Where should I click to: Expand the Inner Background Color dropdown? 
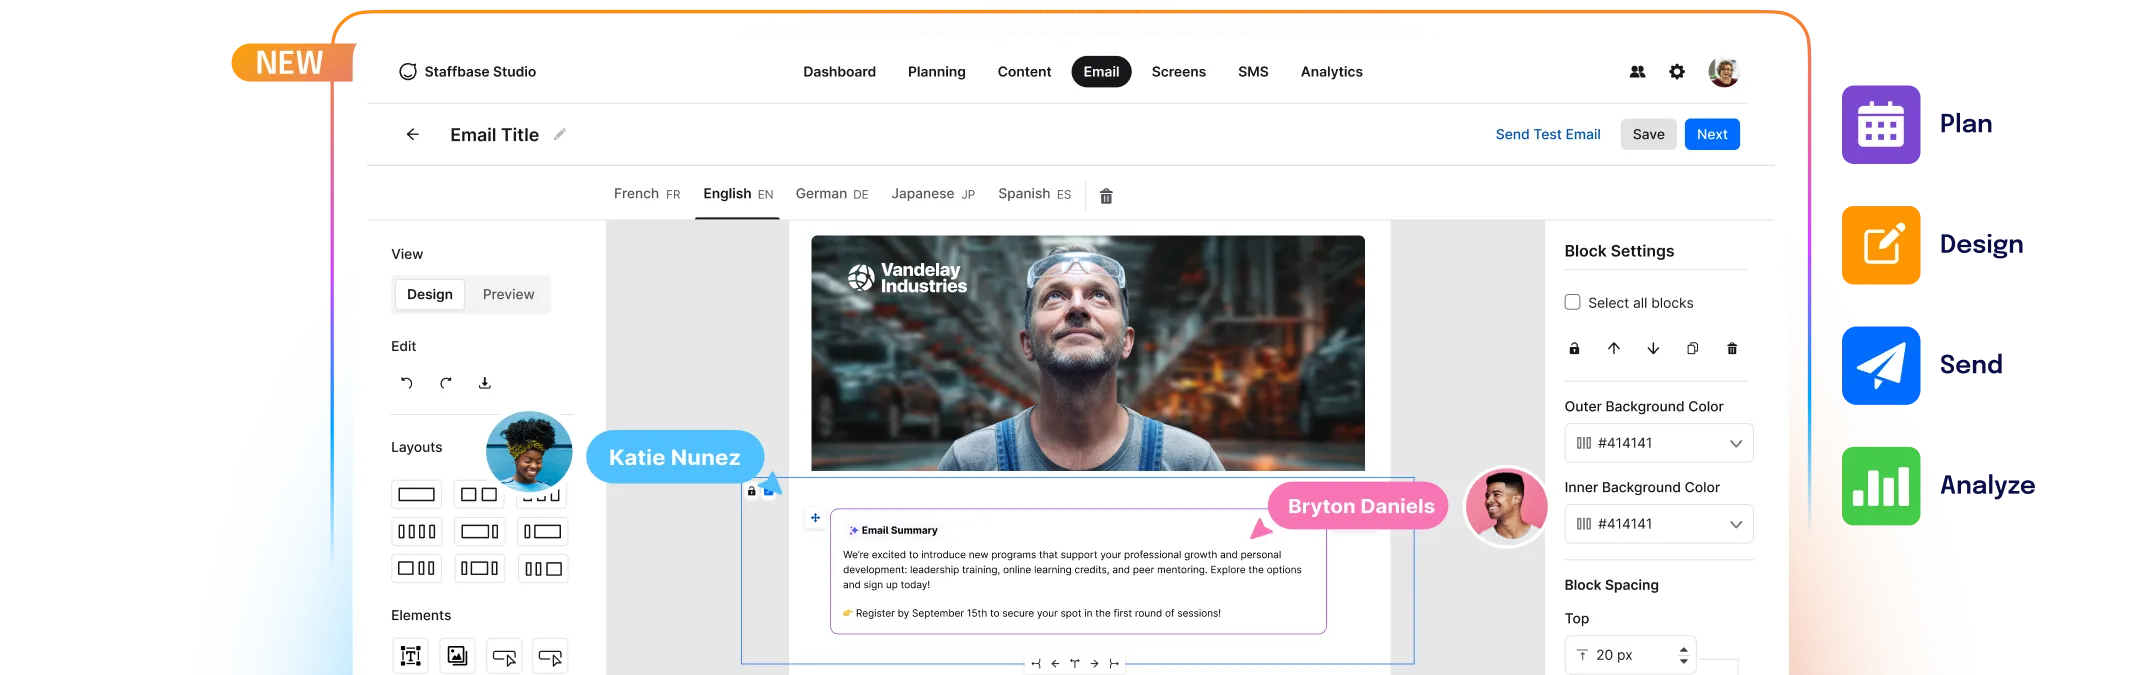tap(1736, 524)
